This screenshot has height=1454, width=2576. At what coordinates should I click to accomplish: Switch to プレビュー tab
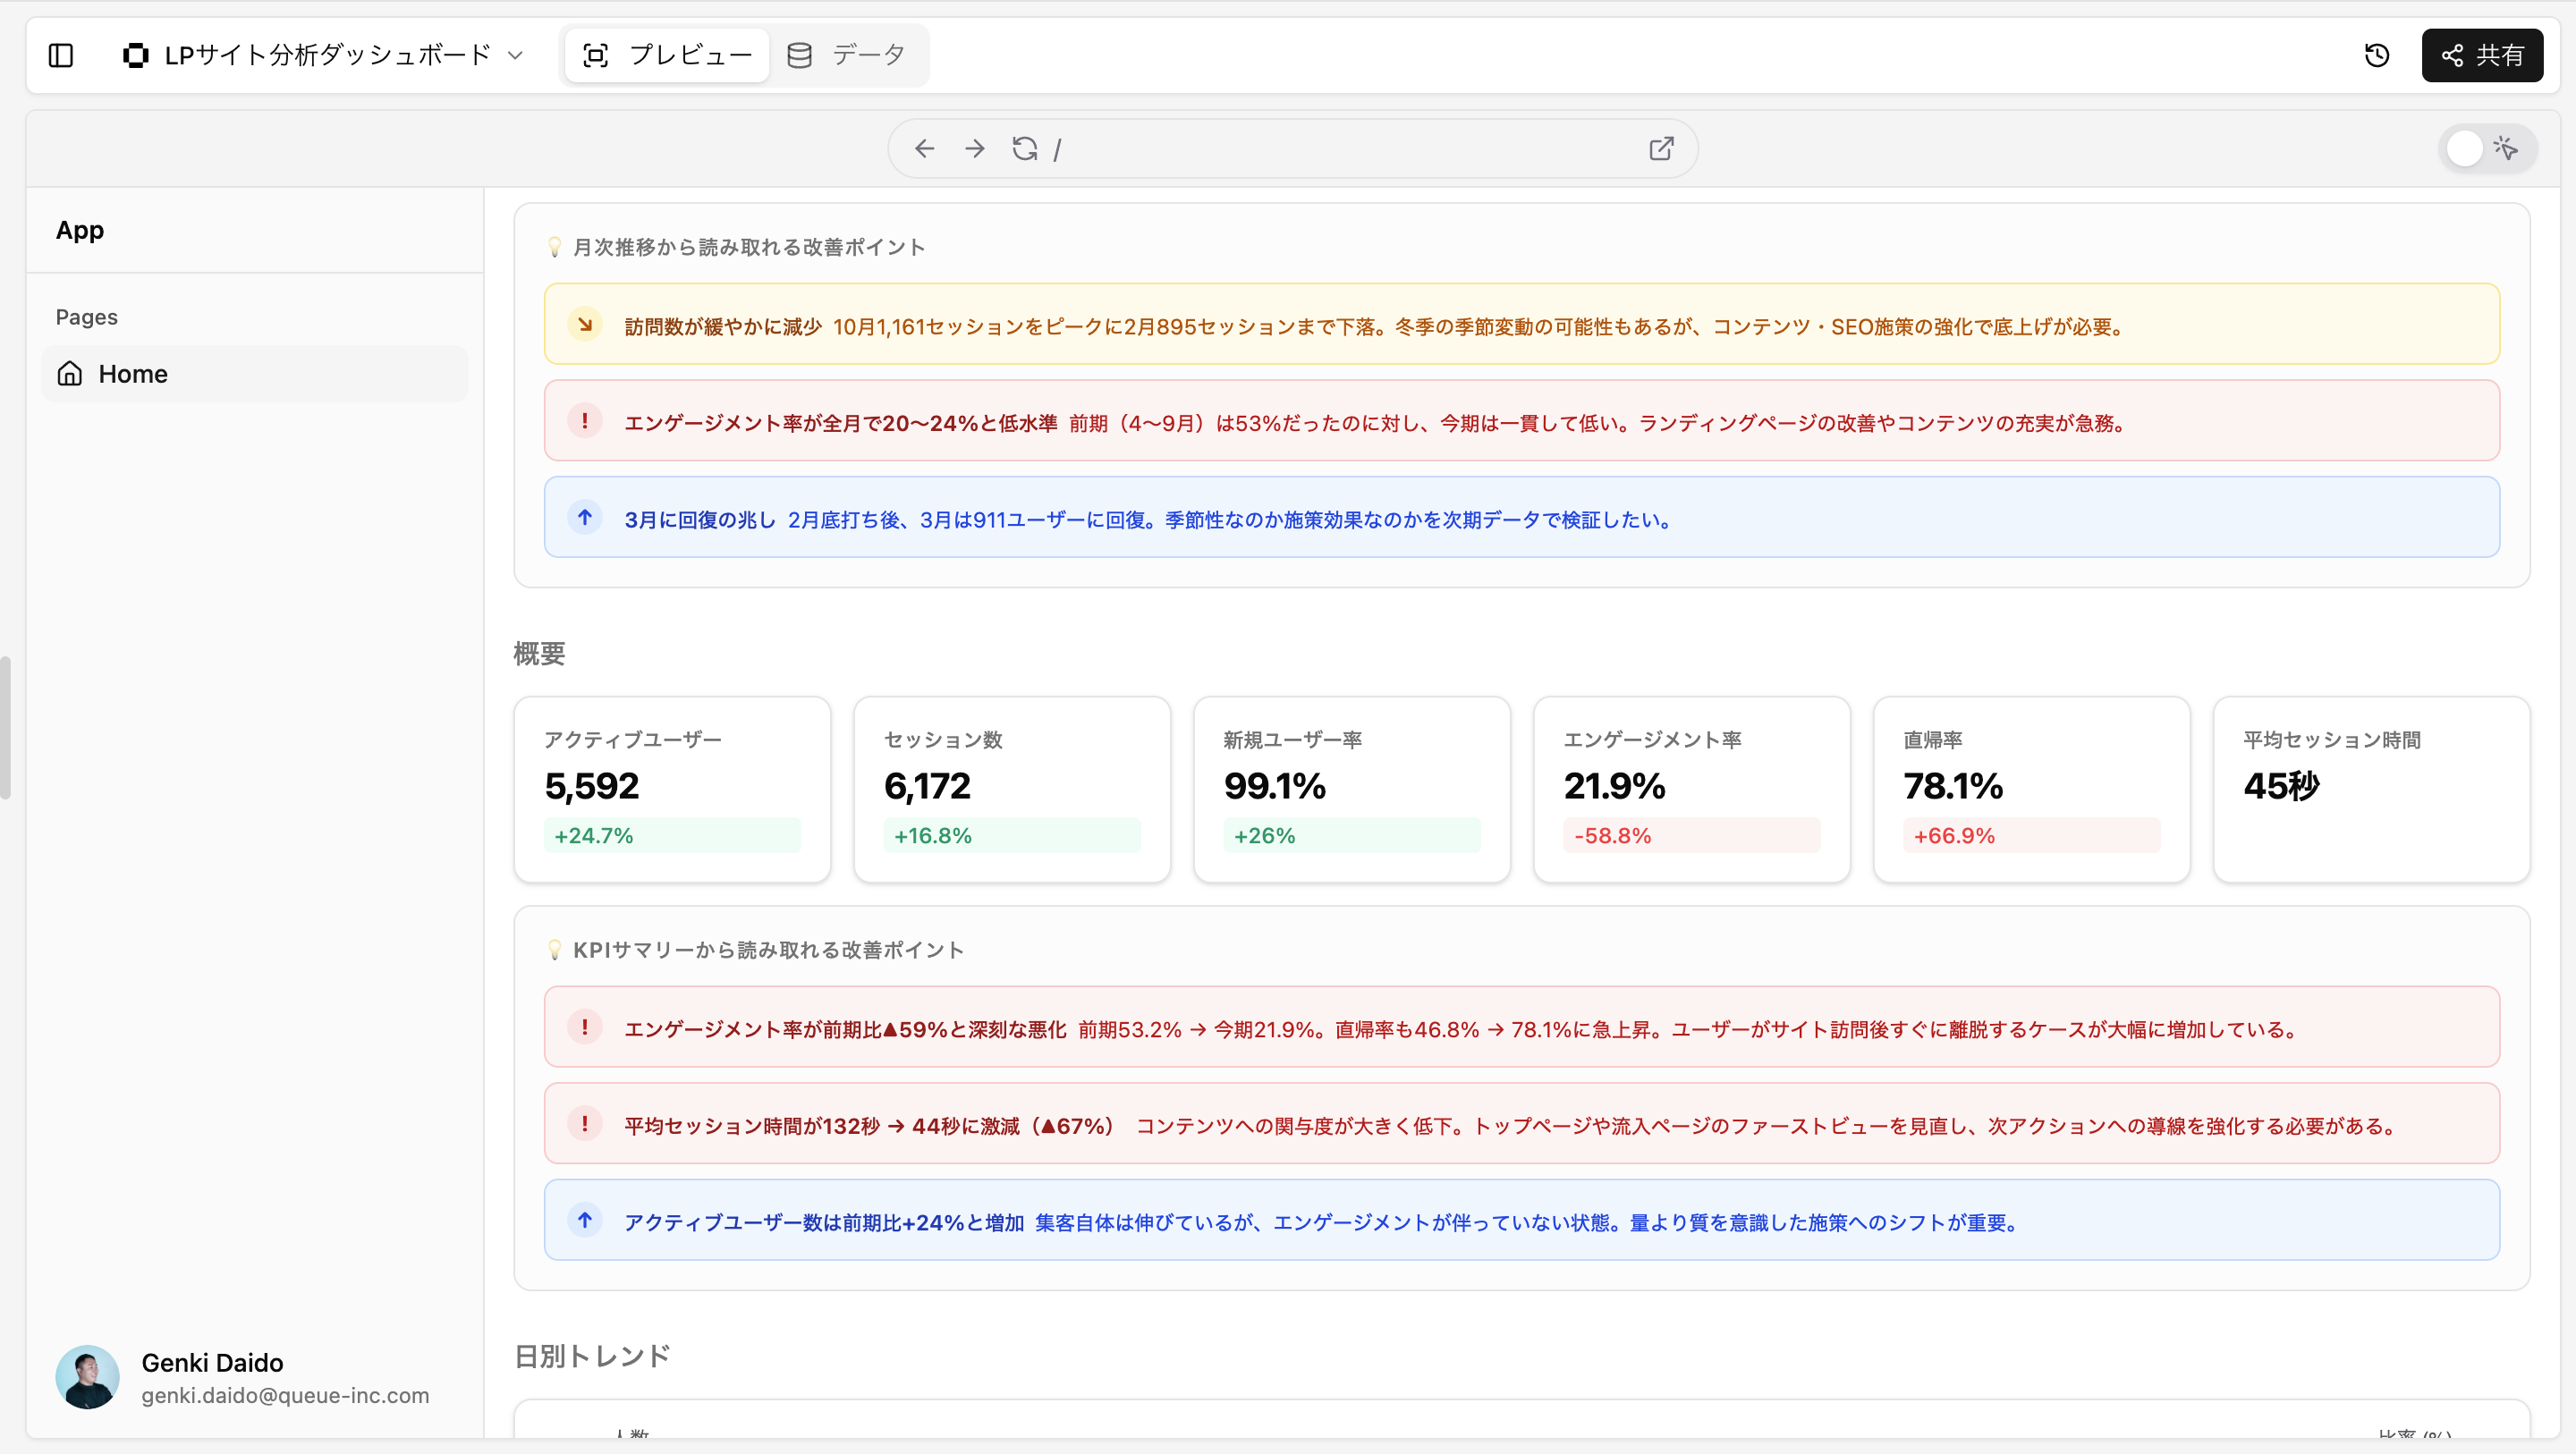(x=668, y=55)
